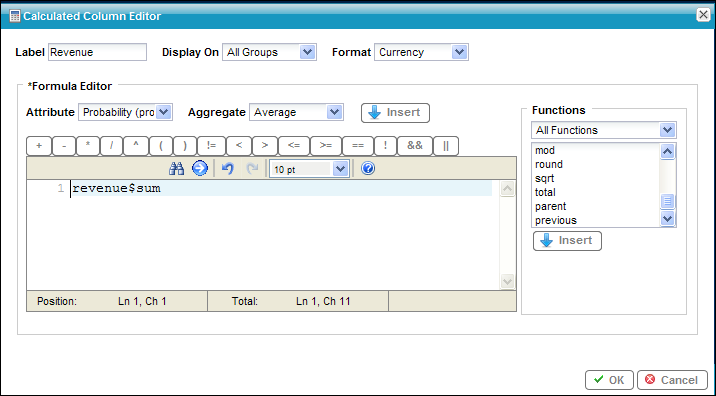The height and width of the screenshot is (396, 716).
Task: Click the find binoculars icon
Action: tap(176, 169)
